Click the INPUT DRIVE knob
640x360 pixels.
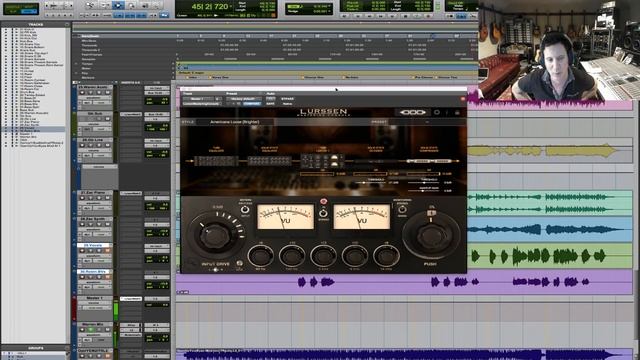click(x=215, y=236)
